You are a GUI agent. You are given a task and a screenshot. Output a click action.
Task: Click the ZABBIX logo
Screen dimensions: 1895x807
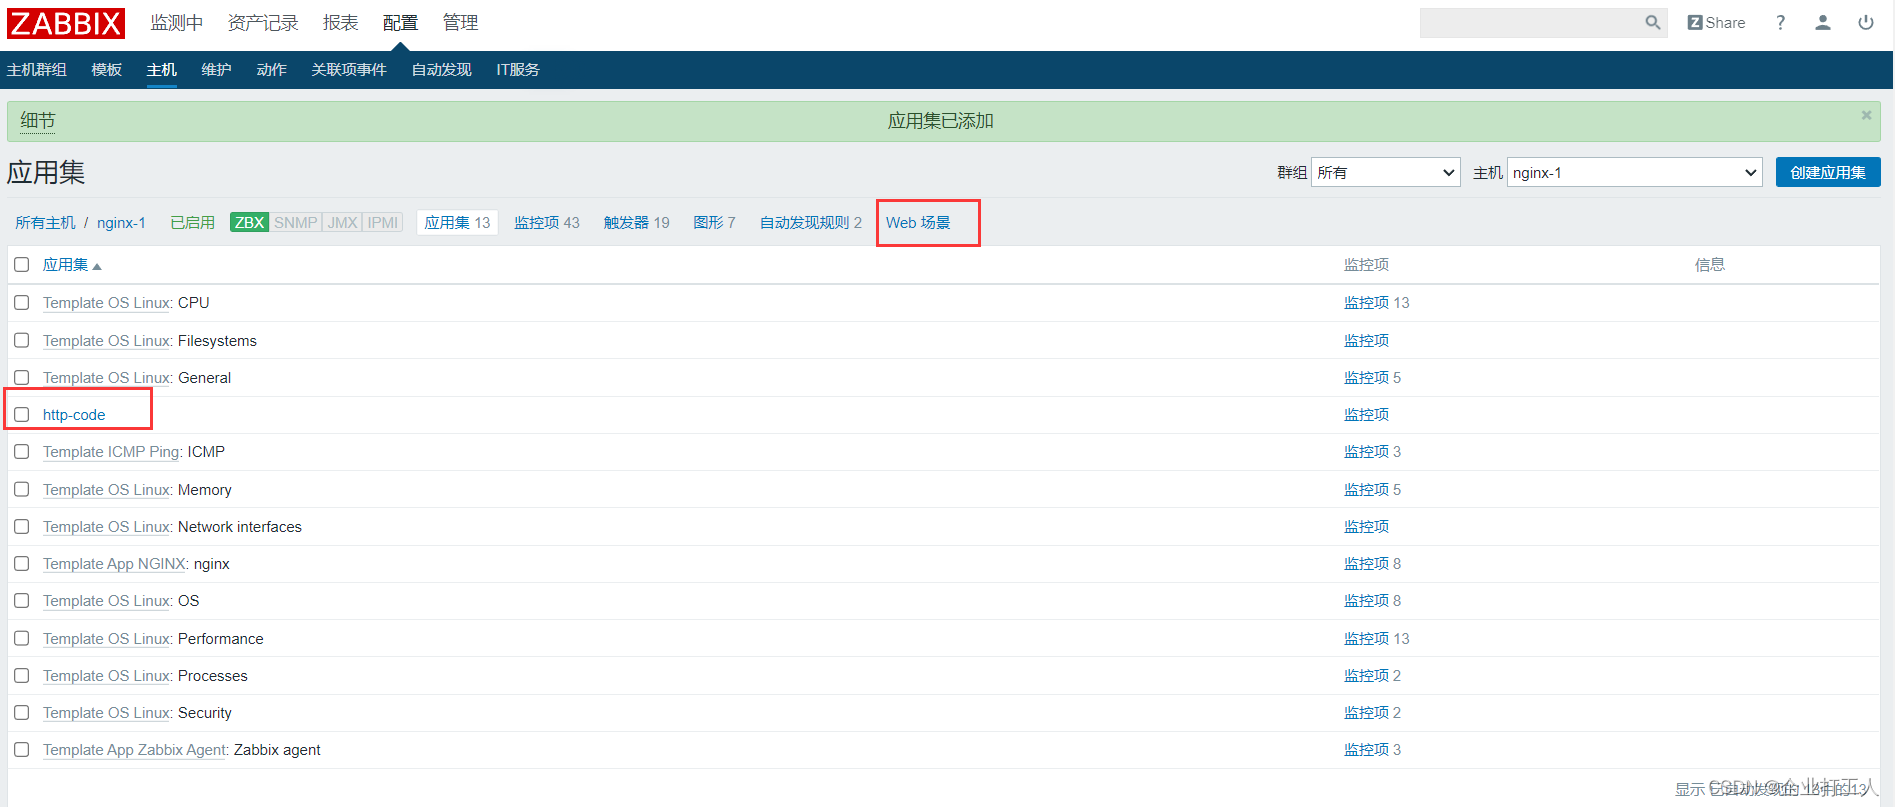pyautogui.click(x=66, y=23)
